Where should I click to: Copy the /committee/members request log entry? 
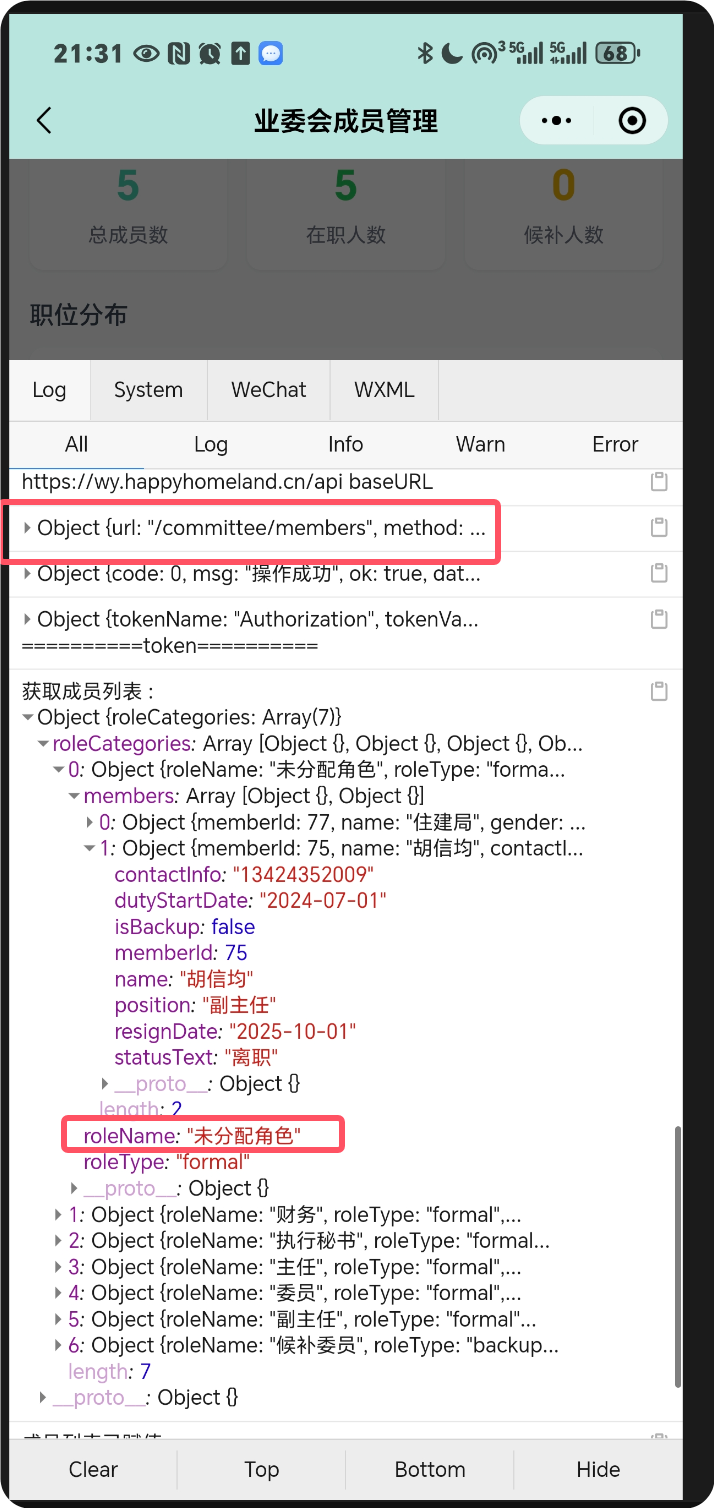coord(659,527)
